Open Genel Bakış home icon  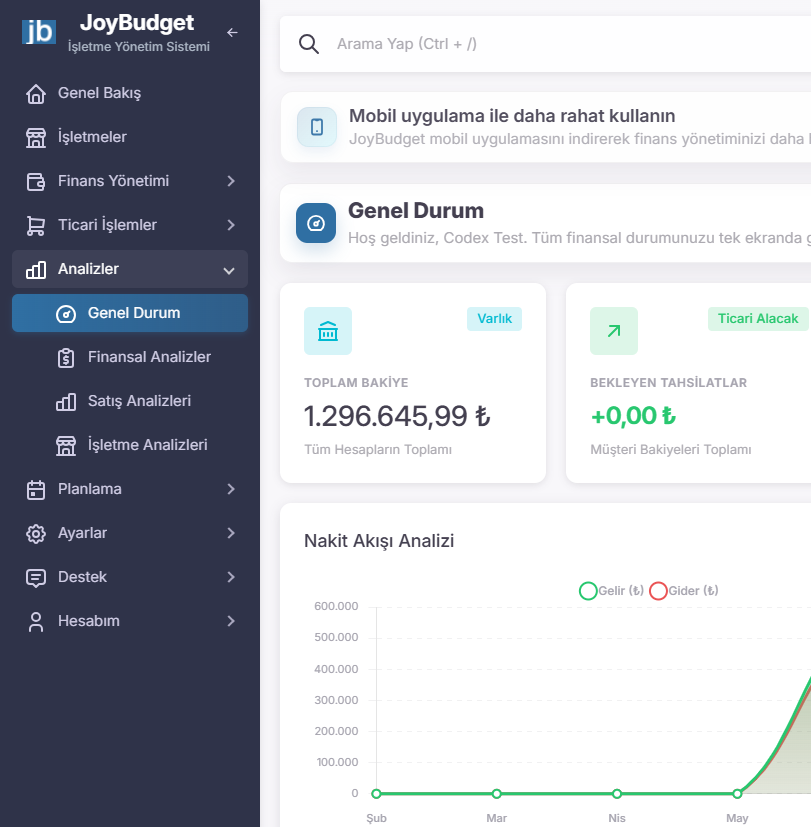click(36, 93)
